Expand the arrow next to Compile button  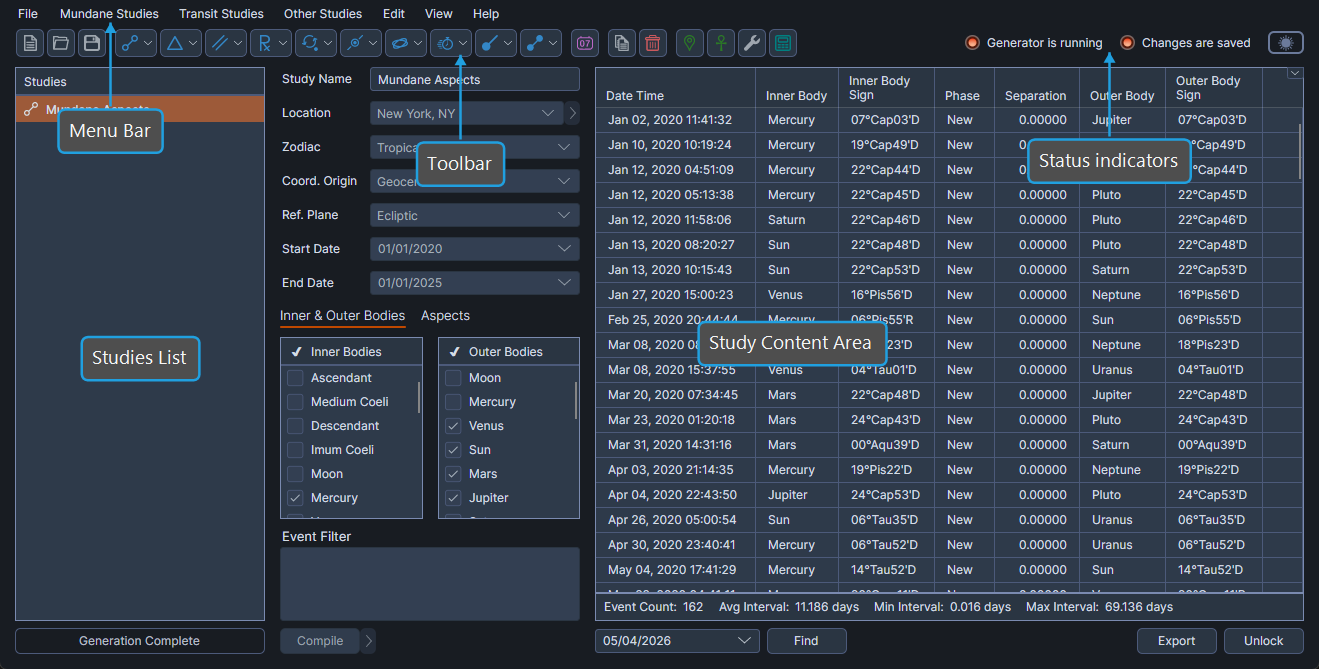coord(368,641)
